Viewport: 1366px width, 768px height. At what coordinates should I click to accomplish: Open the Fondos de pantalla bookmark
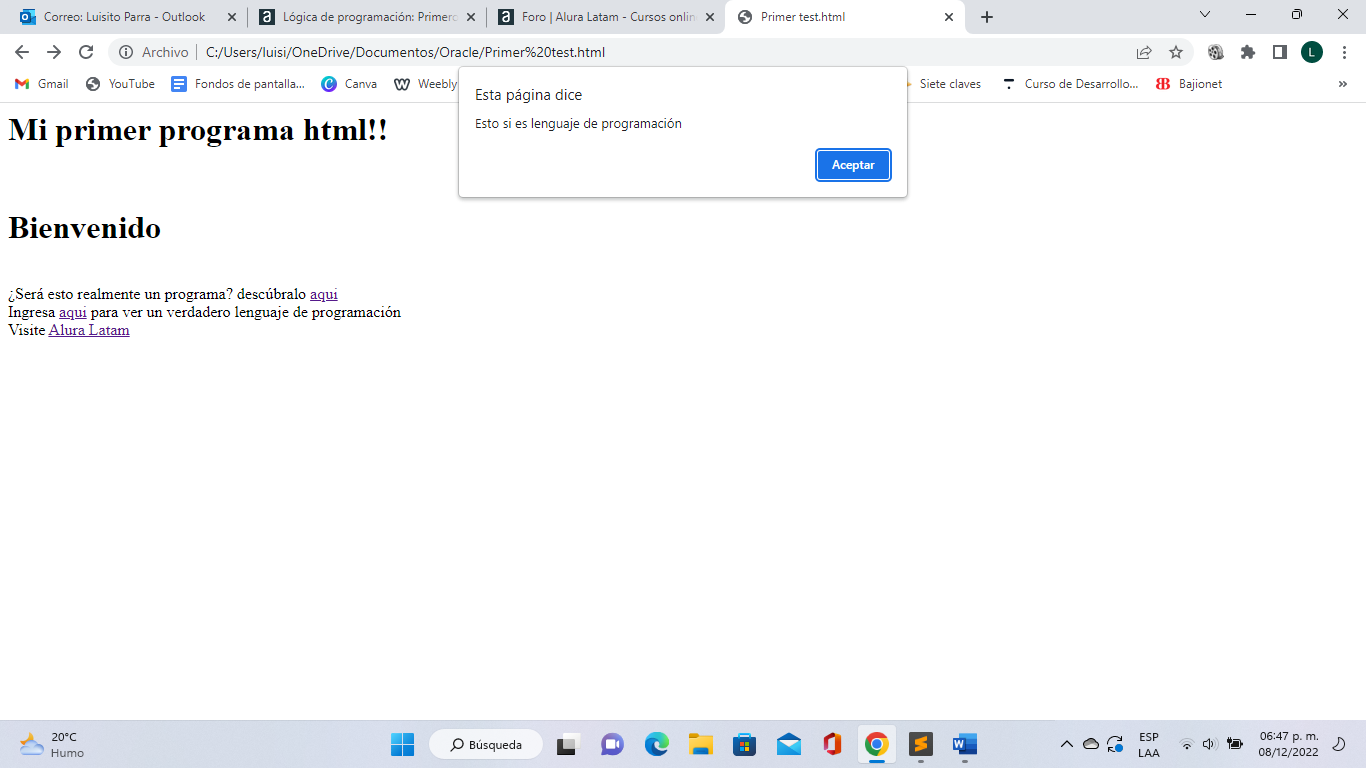click(238, 84)
